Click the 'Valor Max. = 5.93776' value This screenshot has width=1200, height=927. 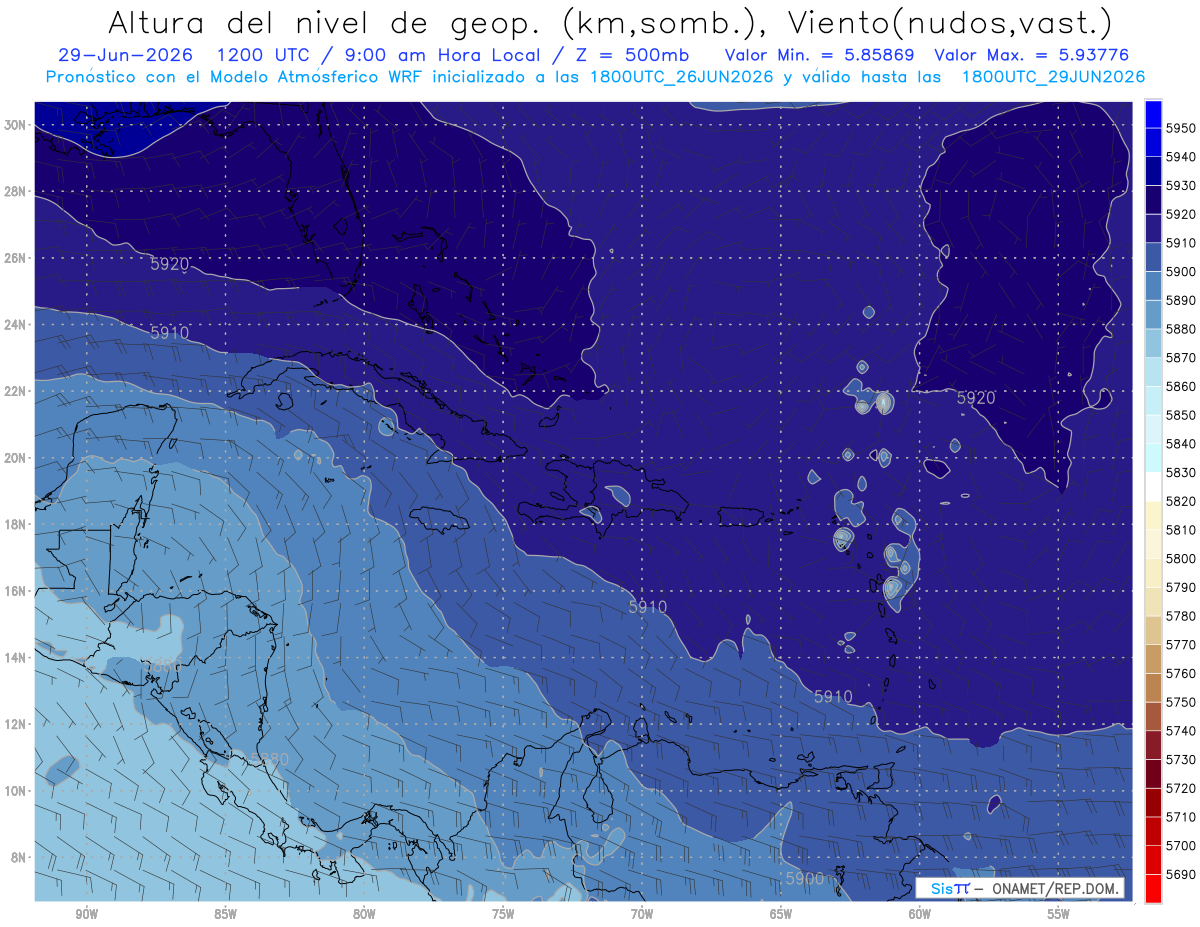[1032, 55]
